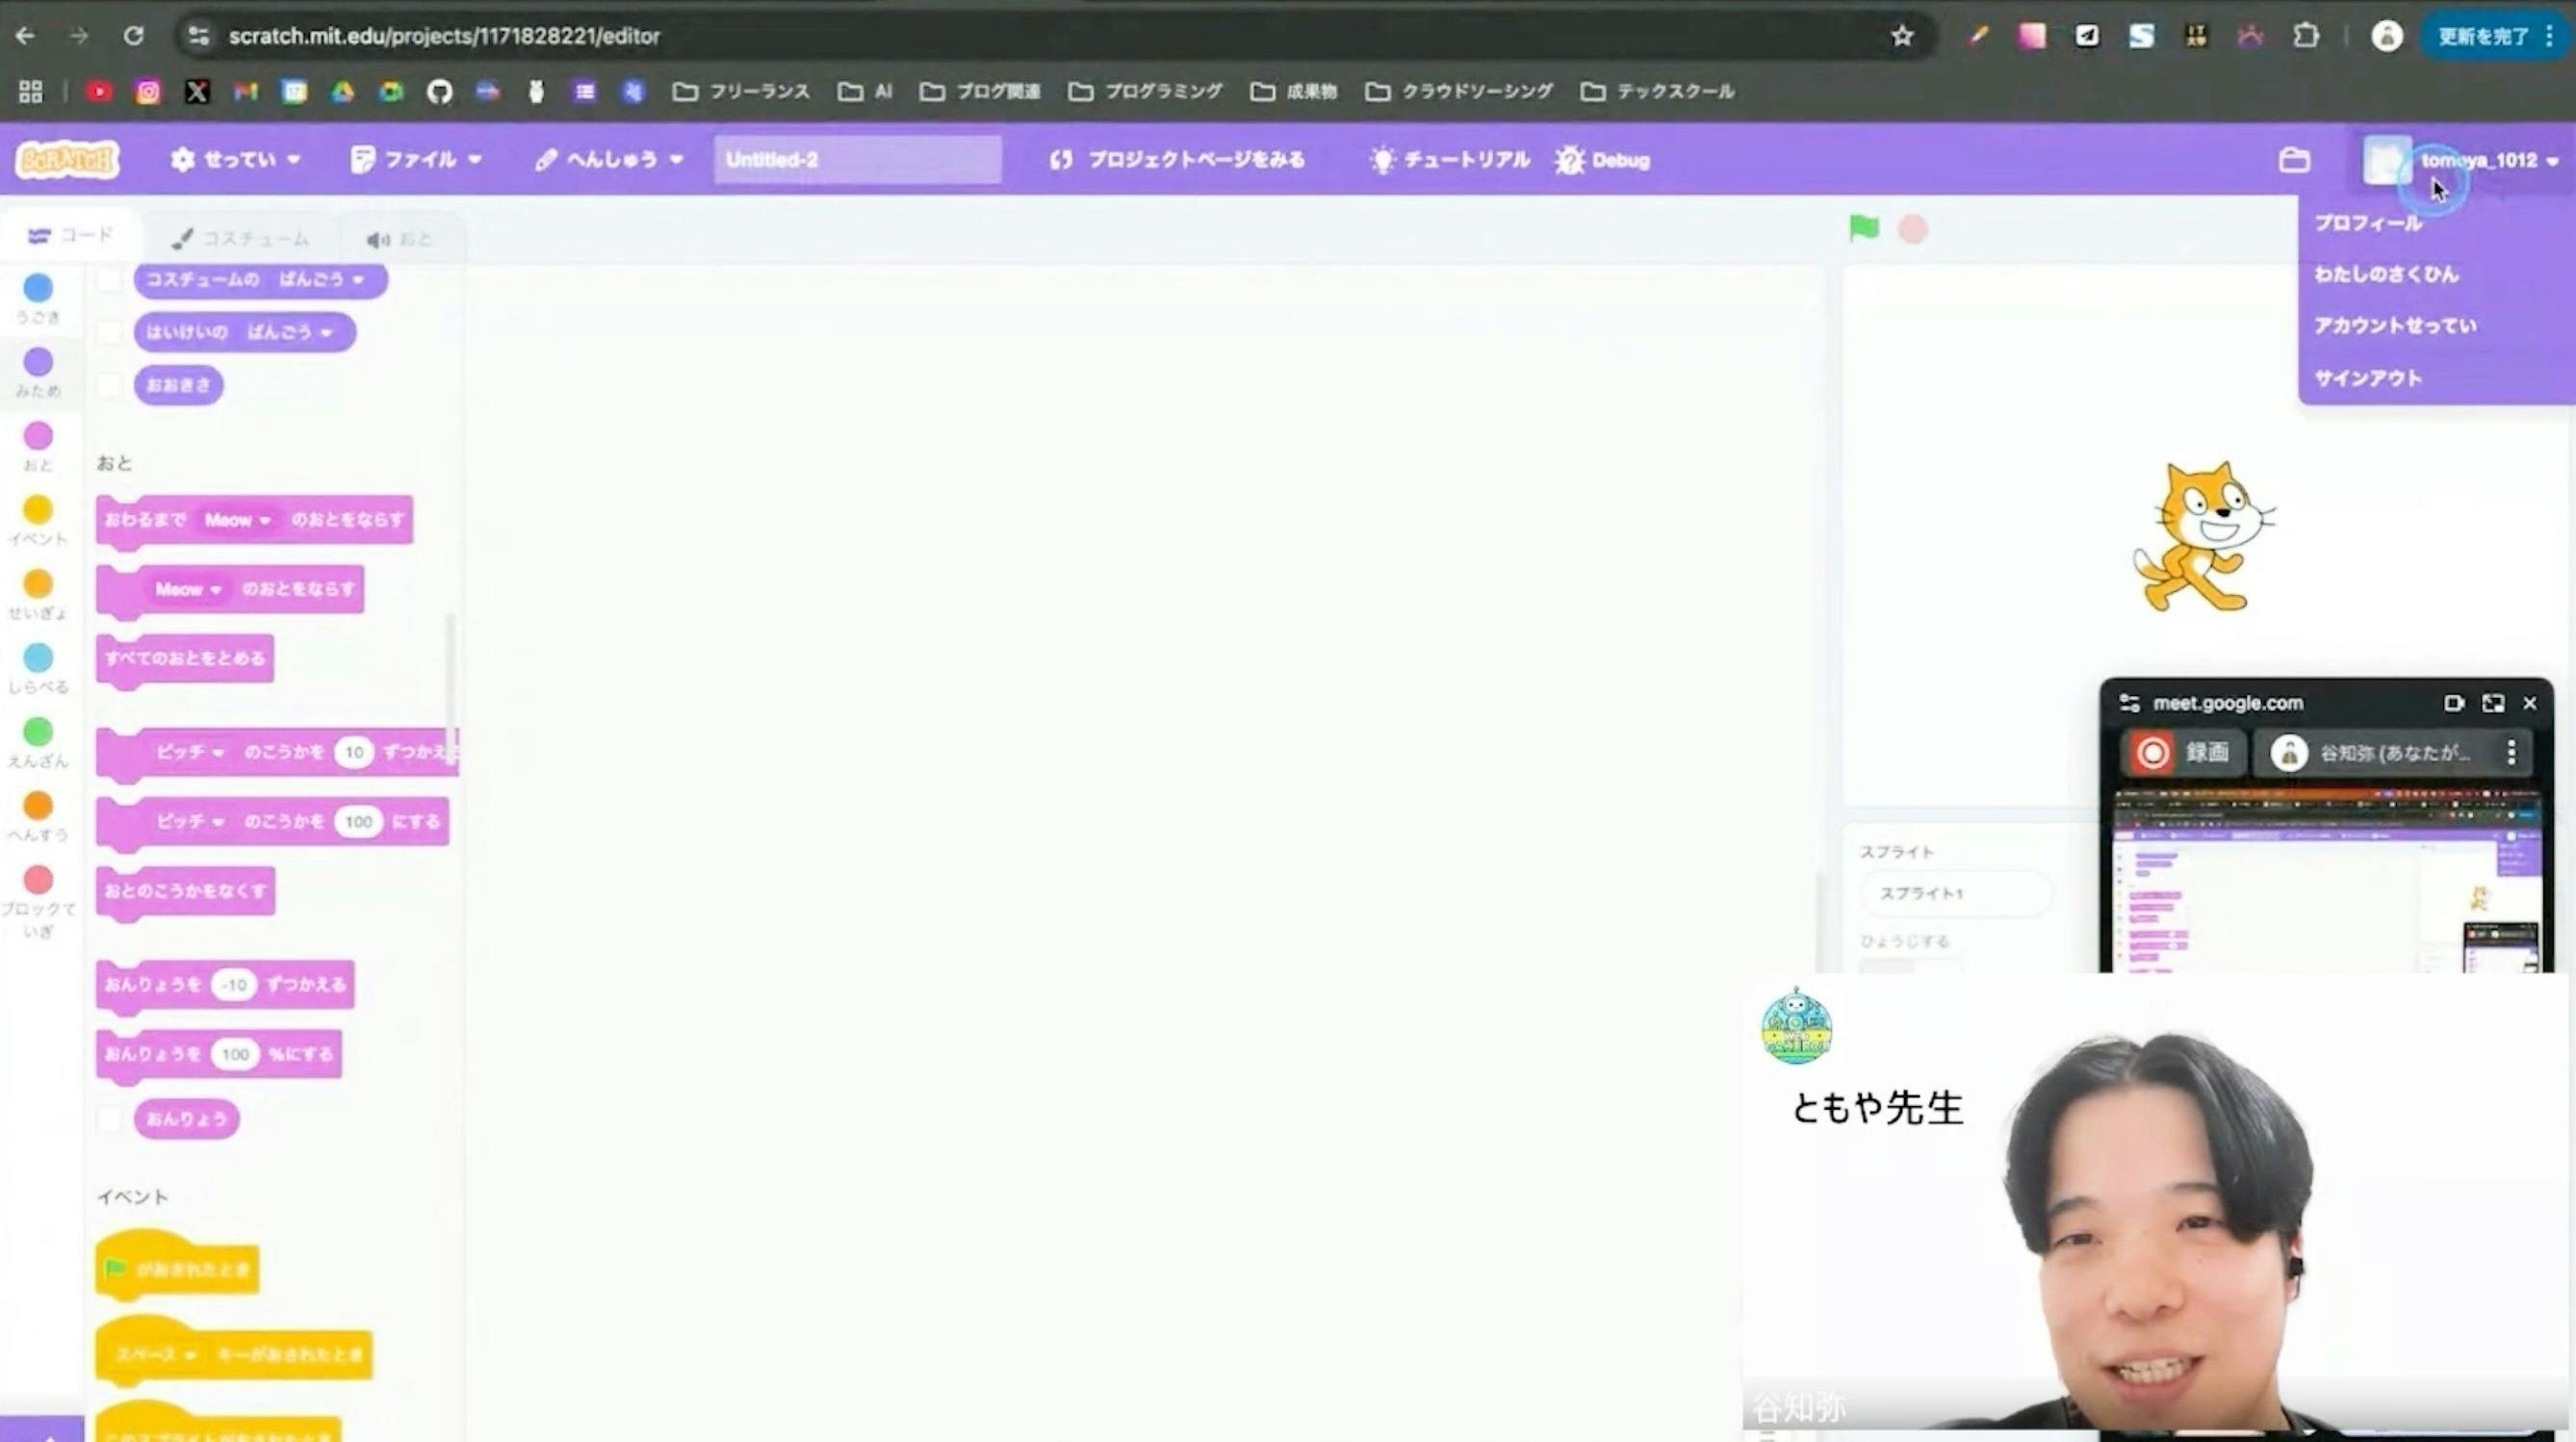The width and height of the screenshot is (2576, 1442).
Task: Select the えんざん operators category circle
Action: pos(38,733)
